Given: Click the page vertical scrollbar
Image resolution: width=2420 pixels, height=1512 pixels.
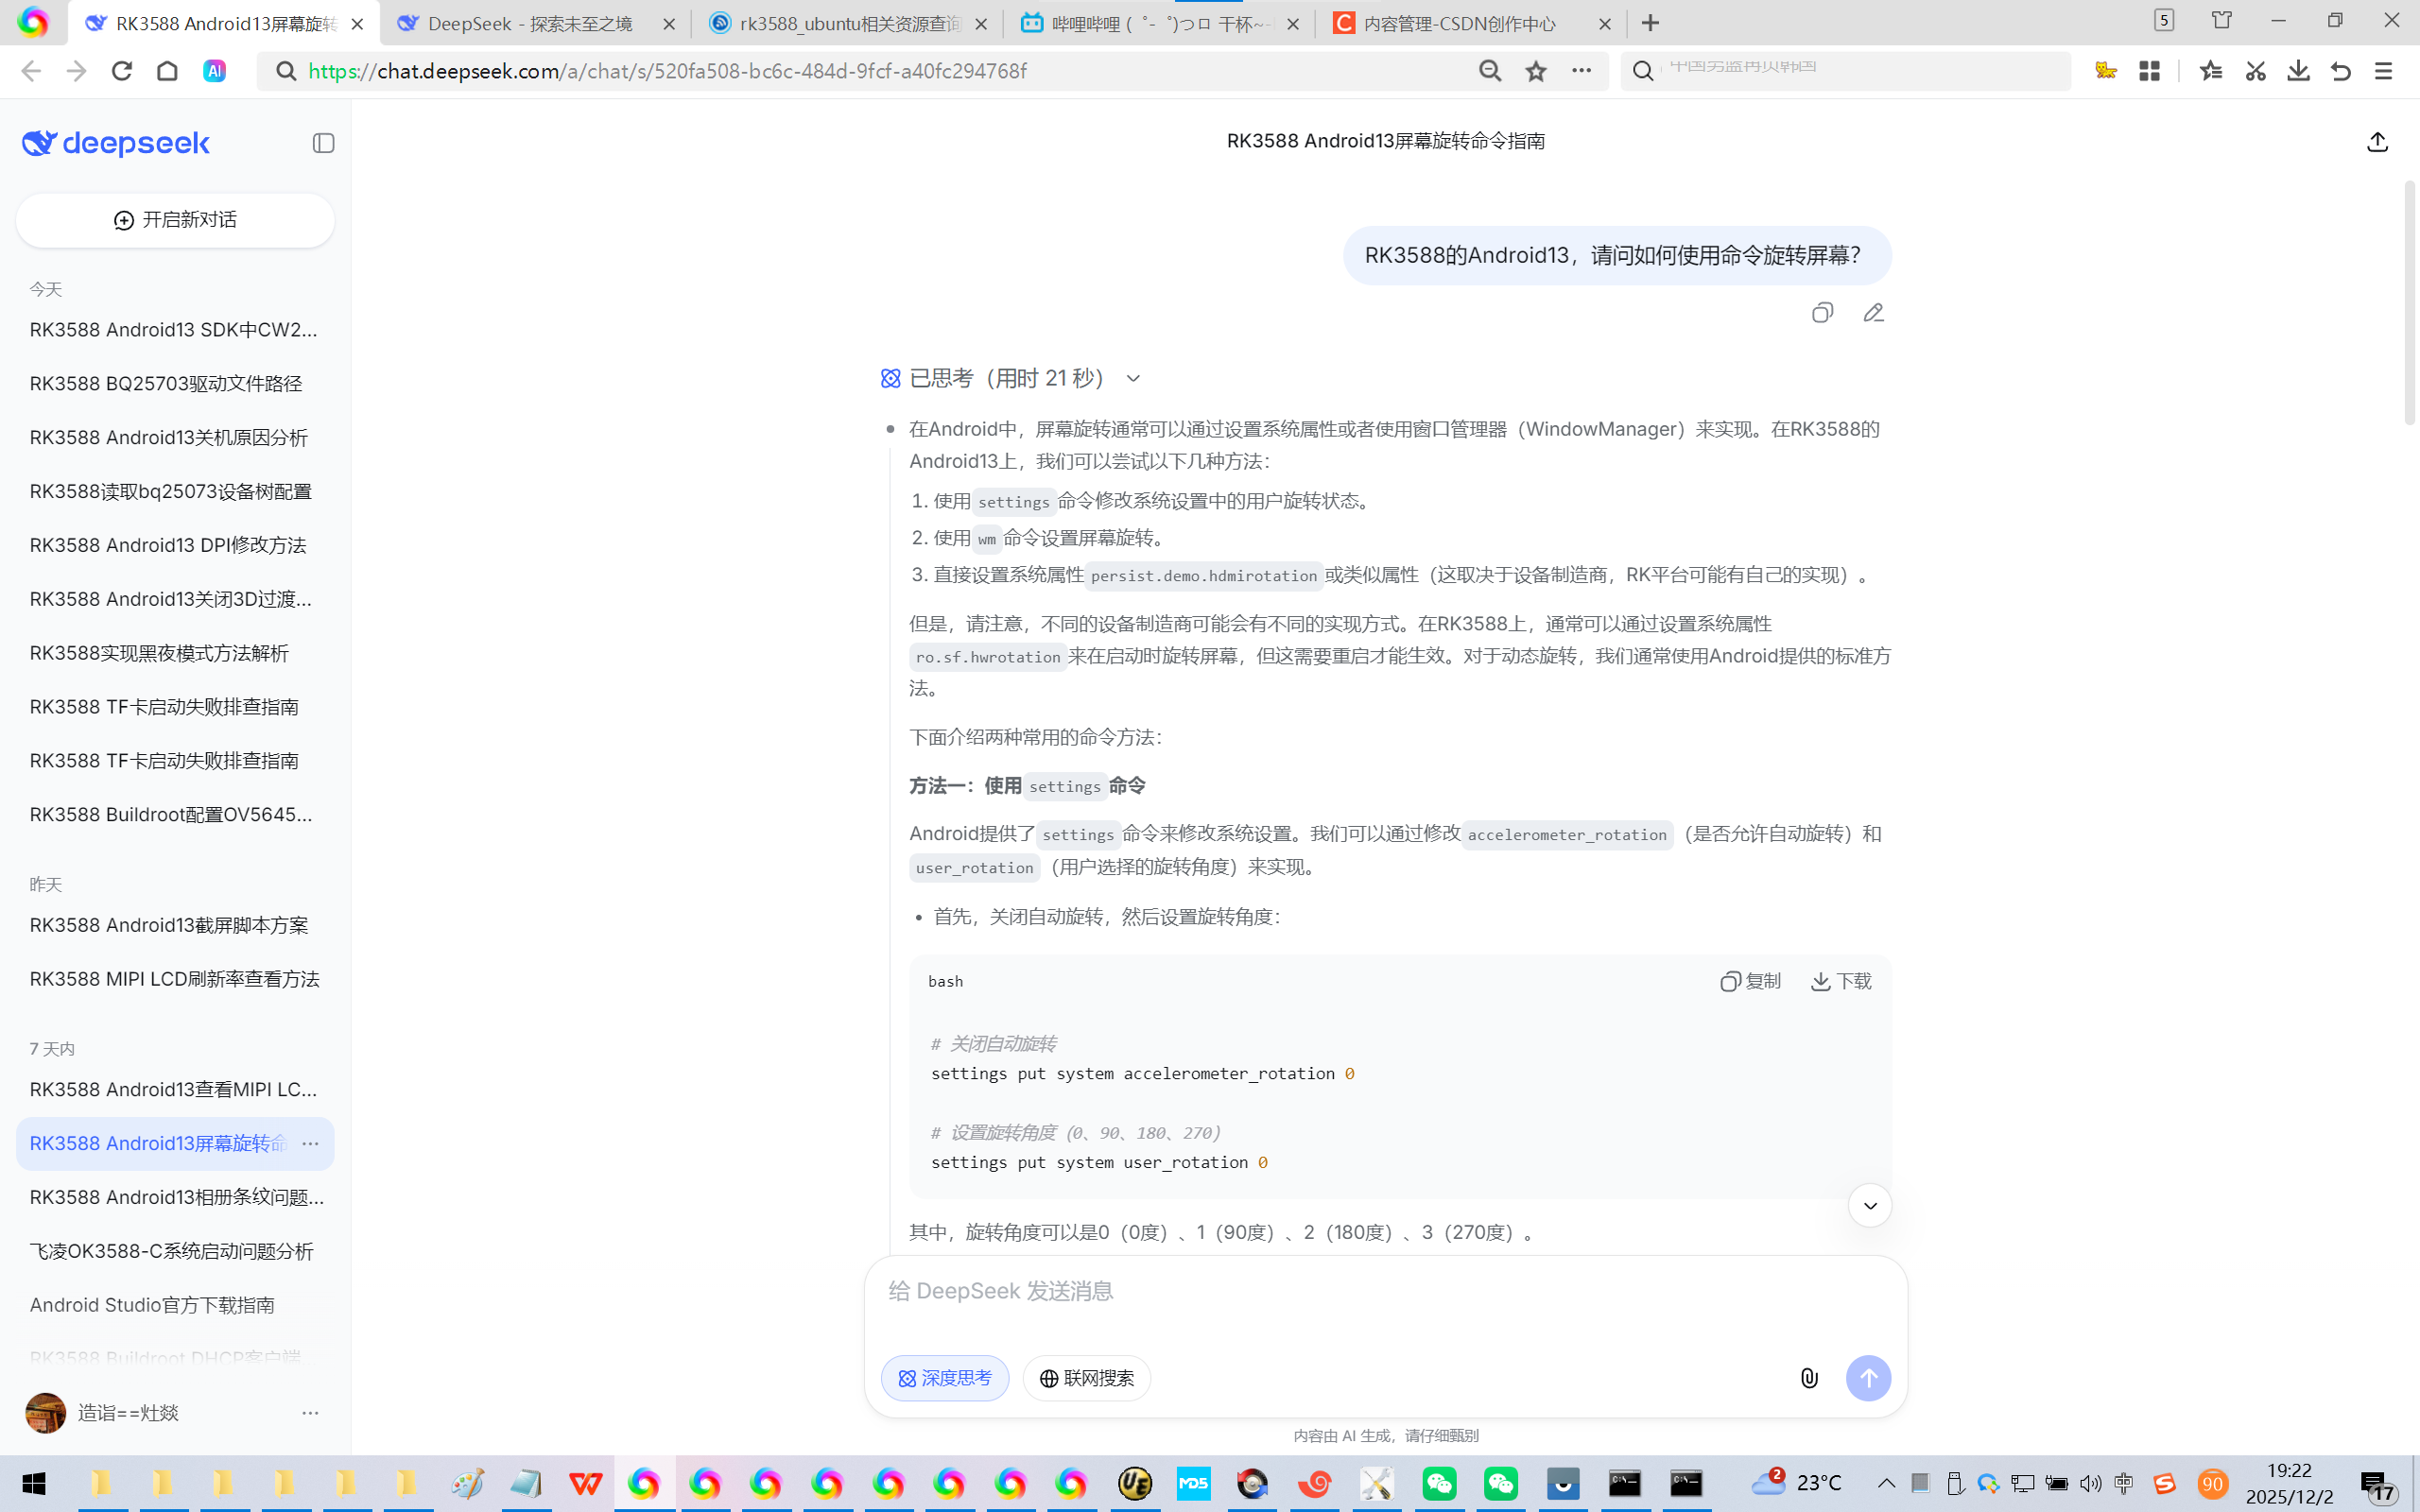Looking at the screenshot, I should pos(2409,300).
